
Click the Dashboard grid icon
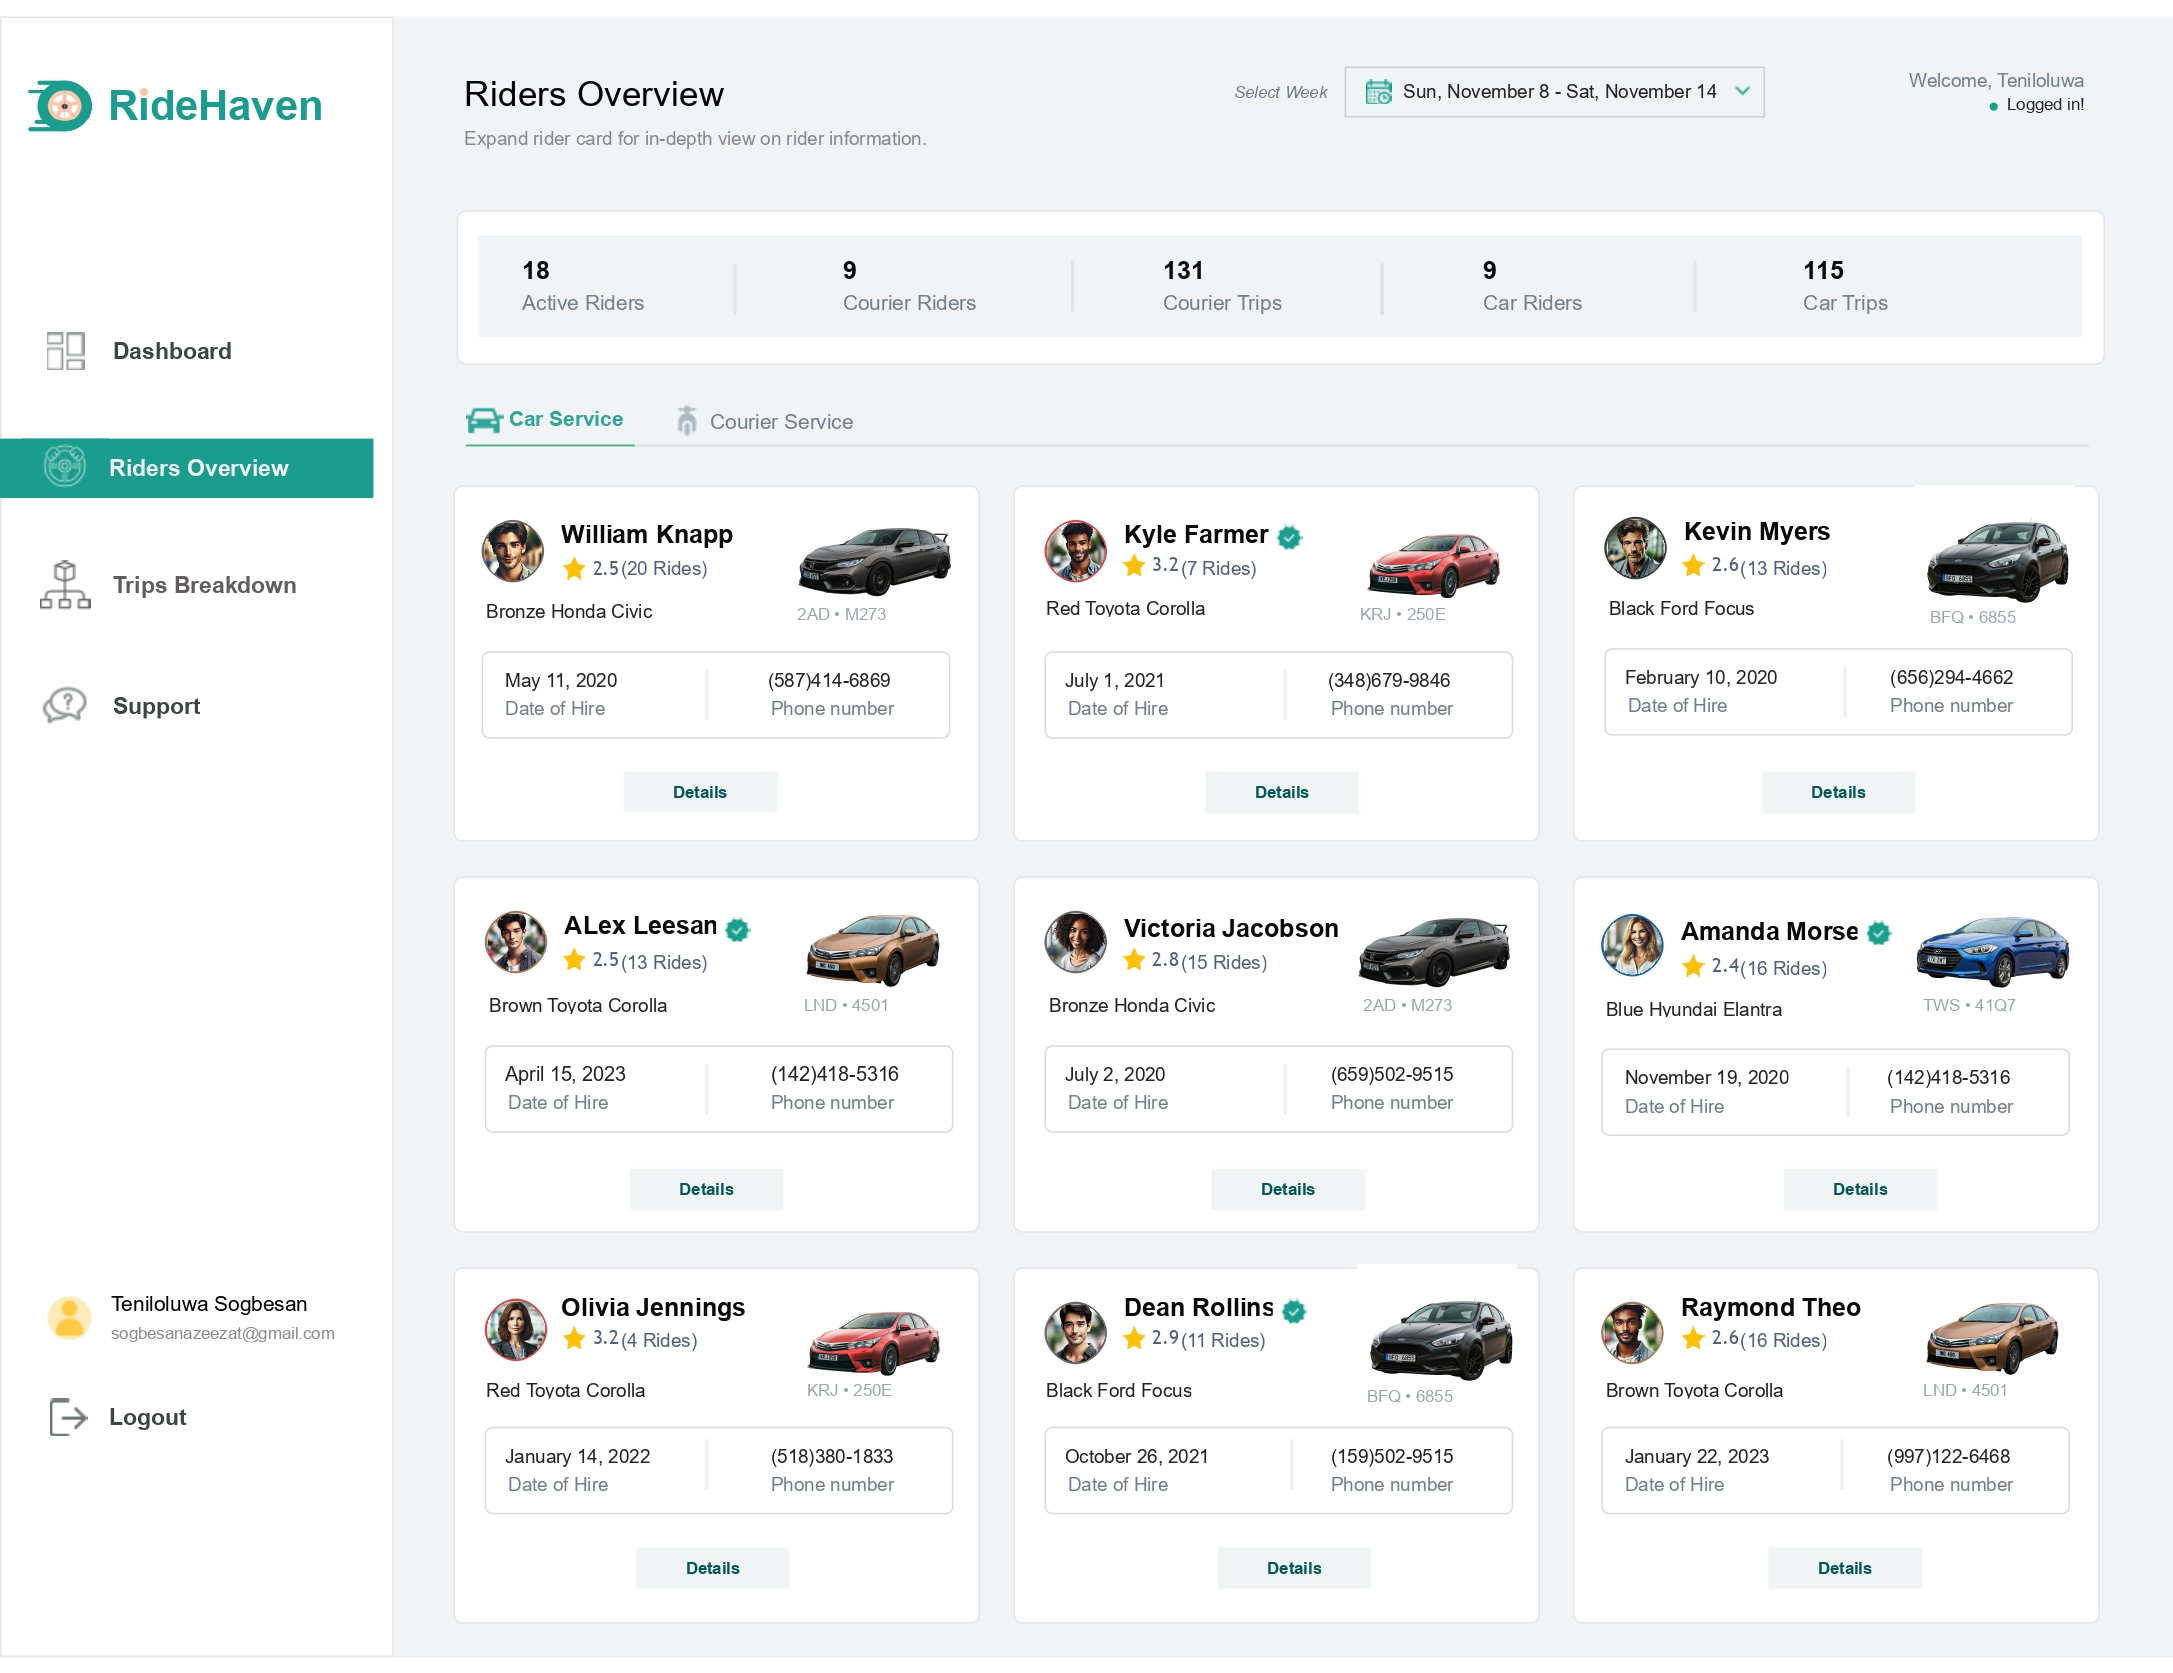tap(66, 351)
